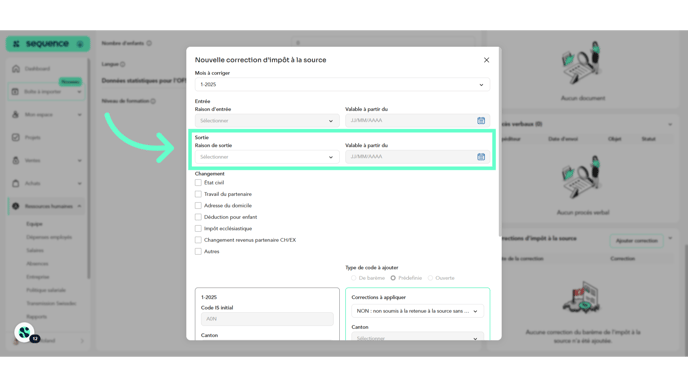Open Canton dropdown under Corrections à appliquer
Image resolution: width=688 pixels, height=387 pixels.
click(x=417, y=337)
